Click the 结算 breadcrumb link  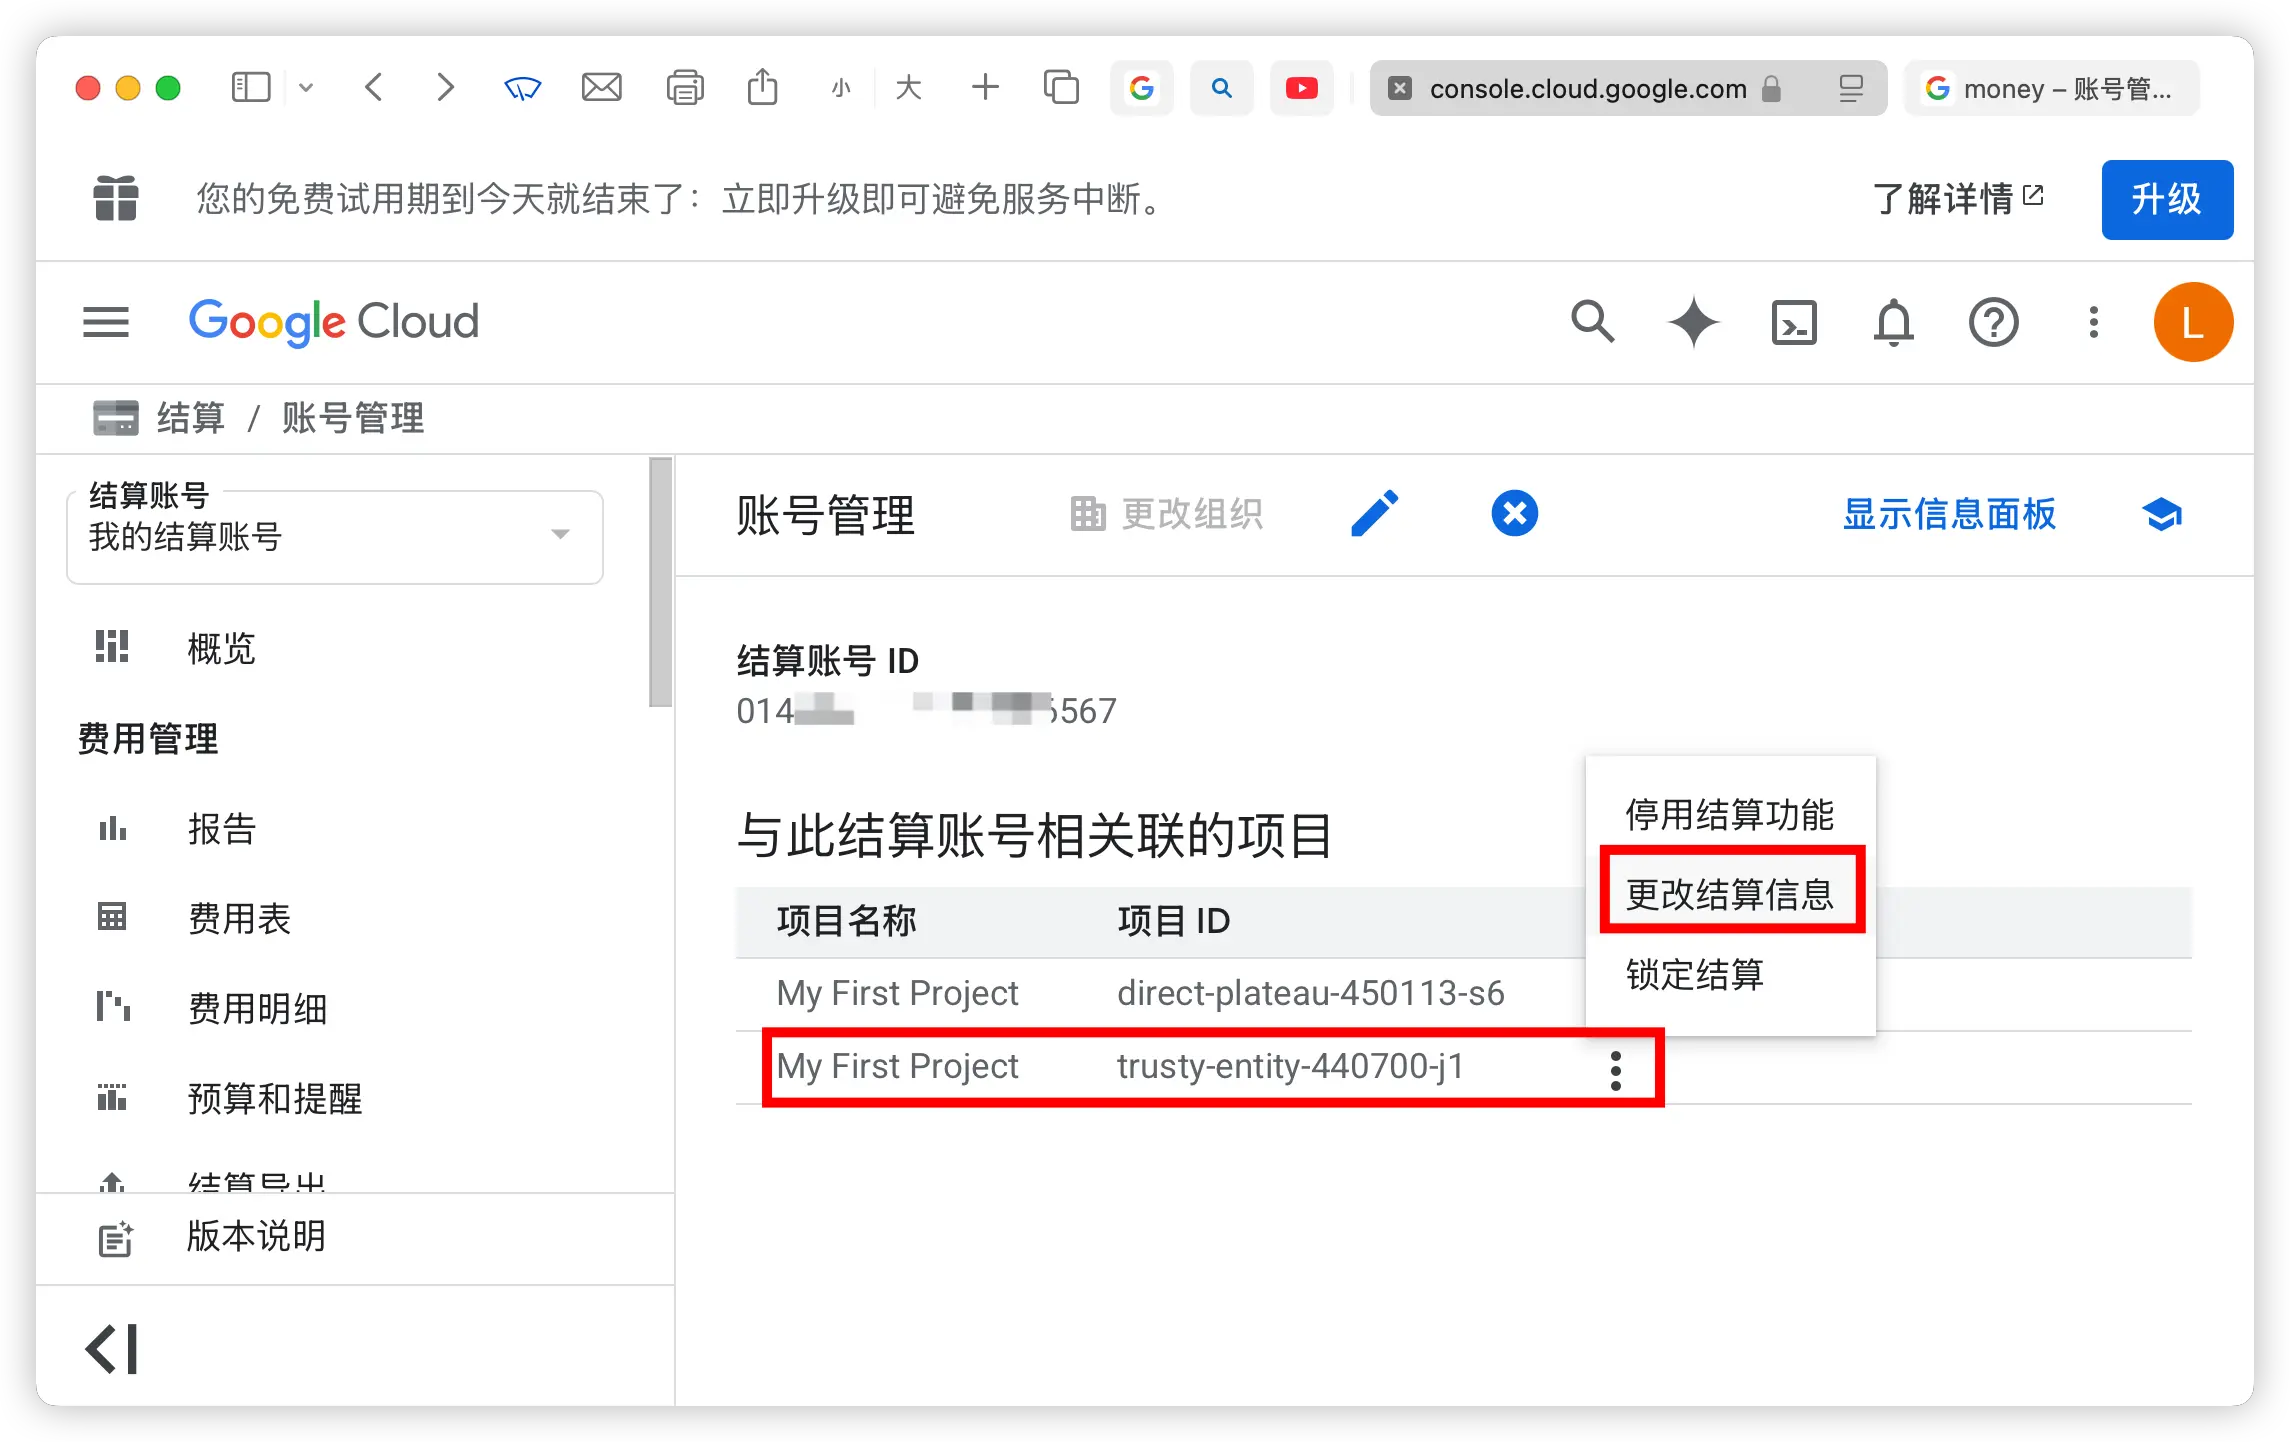pyautogui.click(x=190, y=418)
